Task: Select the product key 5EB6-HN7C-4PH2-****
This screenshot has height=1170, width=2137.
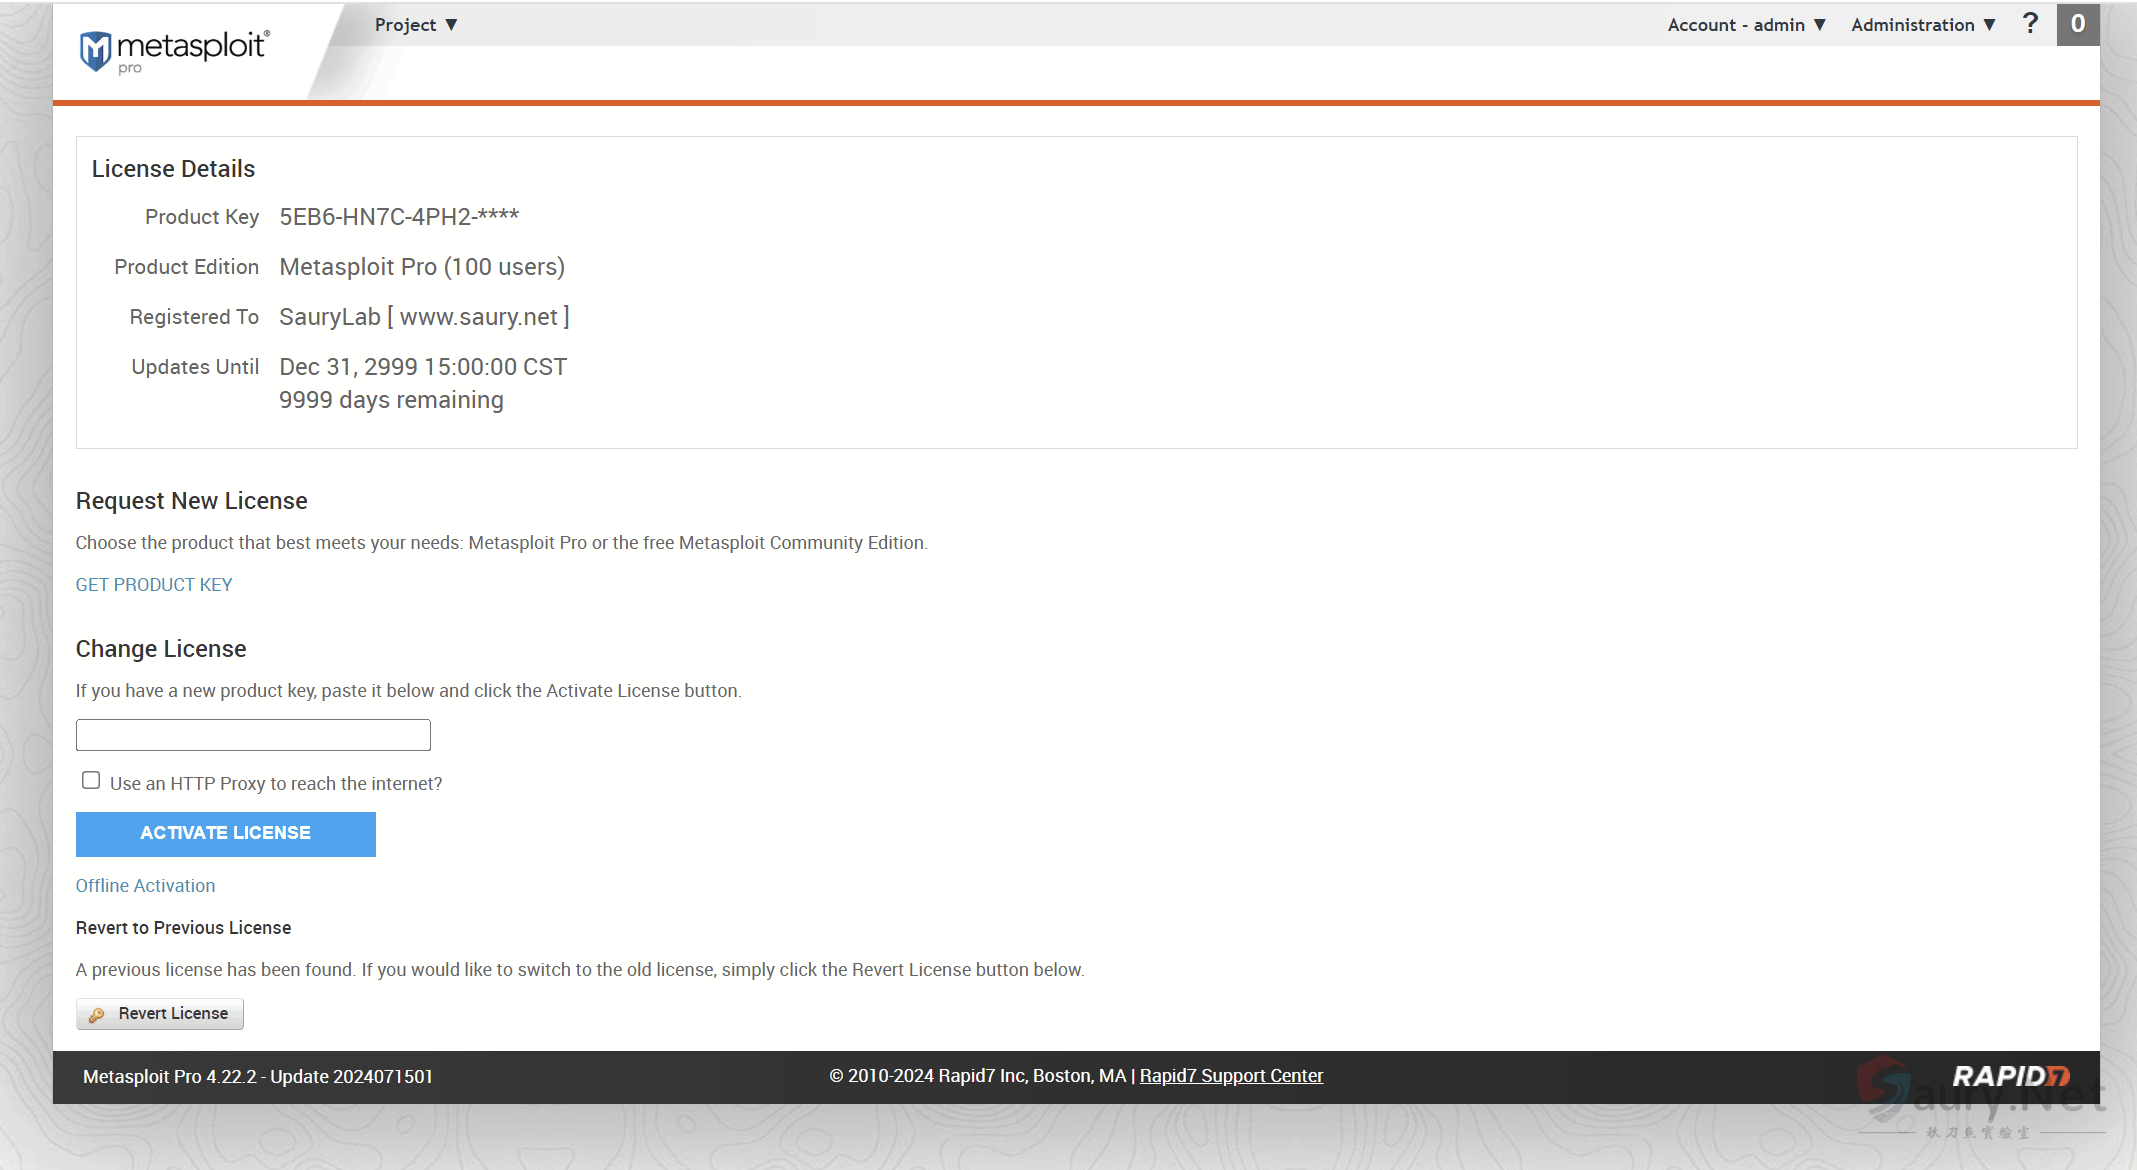Action: (399, 217)
